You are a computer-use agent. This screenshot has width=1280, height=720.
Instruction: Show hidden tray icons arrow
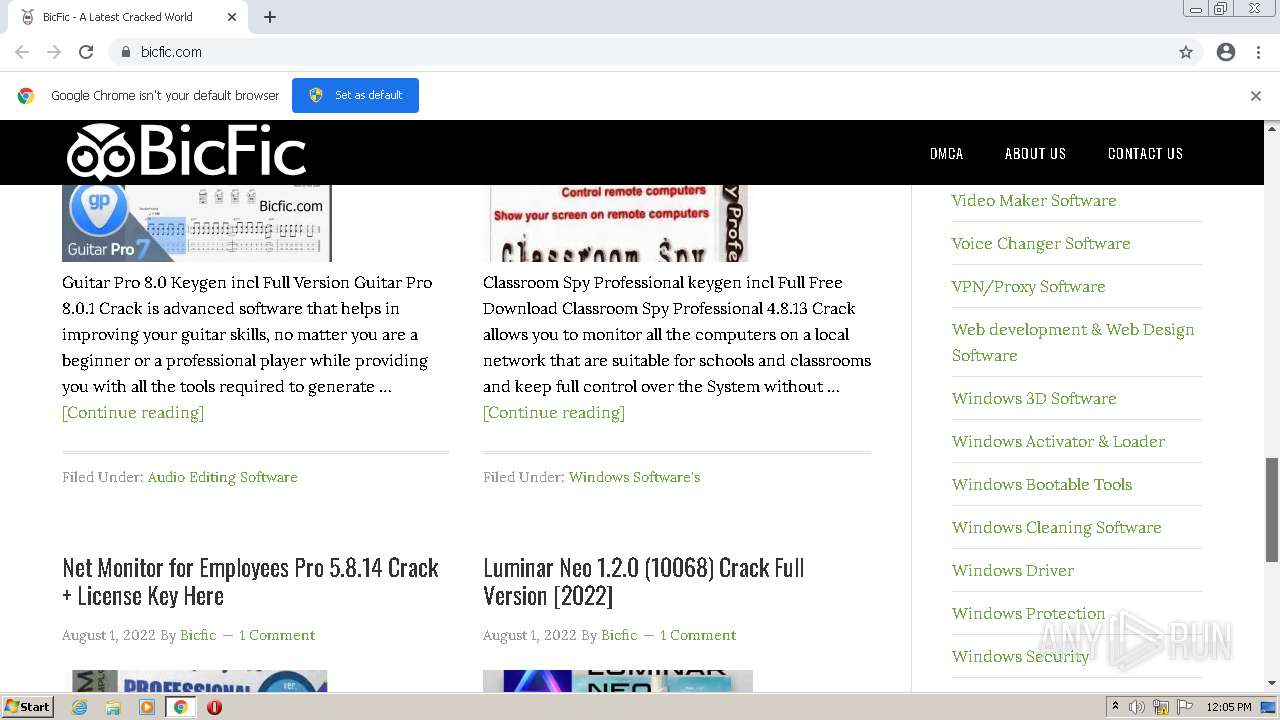[1115, 707]
